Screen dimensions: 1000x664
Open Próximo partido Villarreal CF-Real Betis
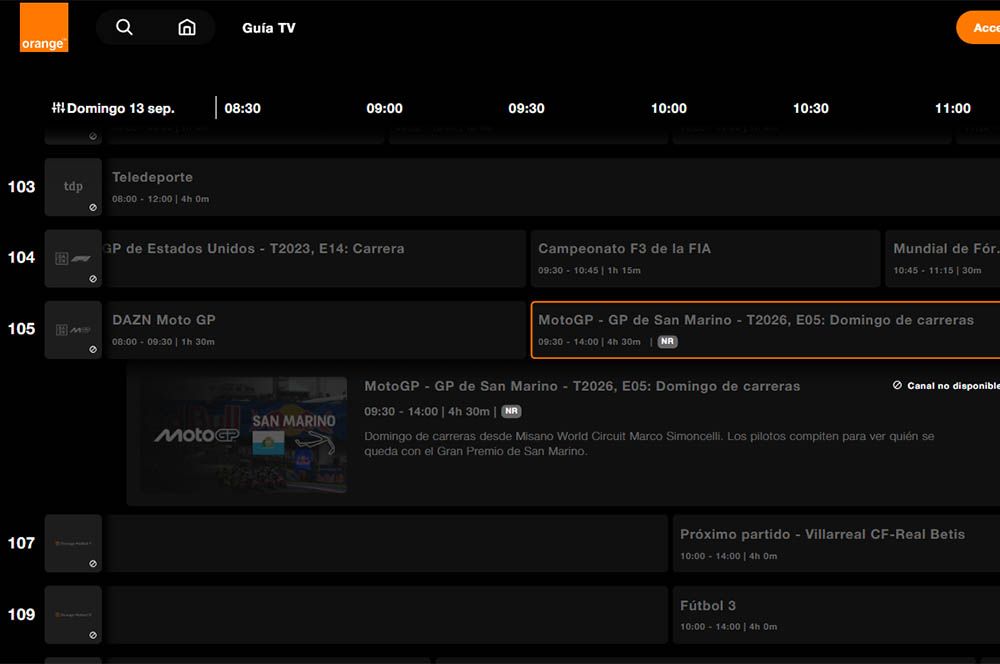[836, 543]
